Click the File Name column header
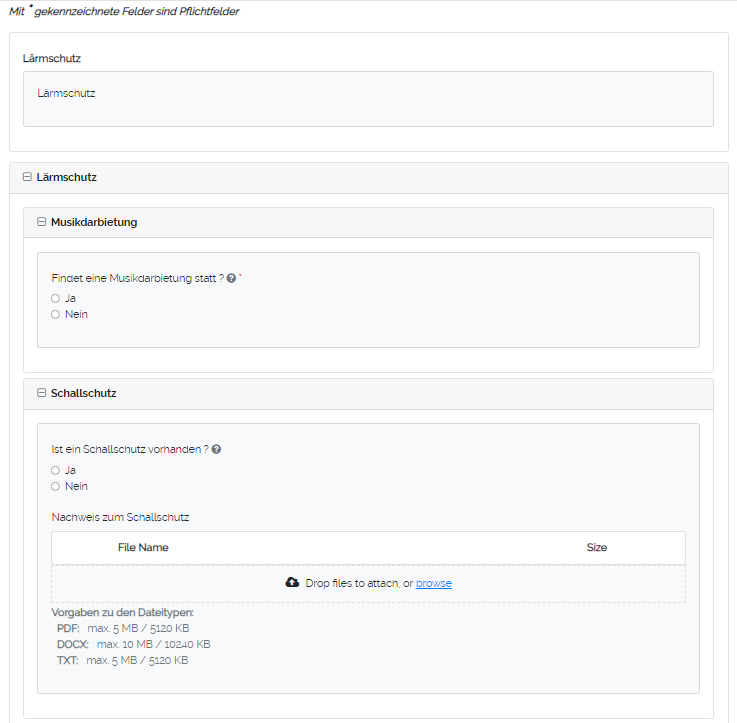Screen dimensions: 737x723 point(143,548)
